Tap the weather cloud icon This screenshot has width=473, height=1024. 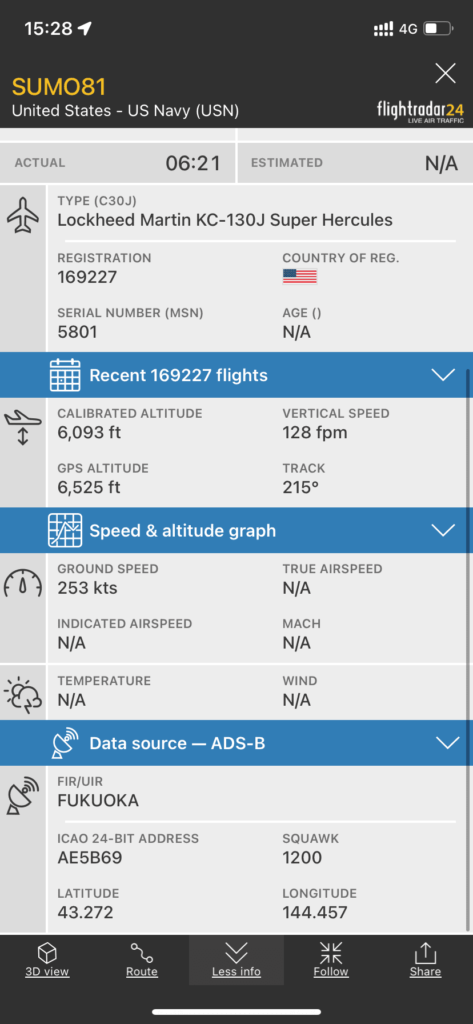(x=23, y=695)
